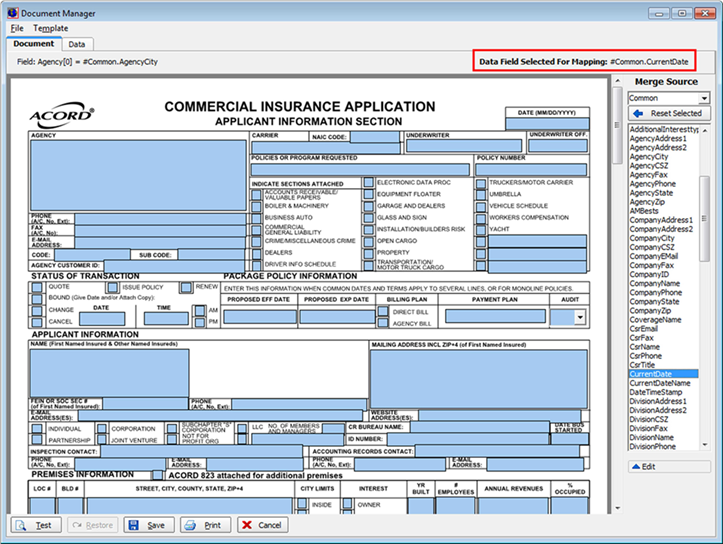The width and height of the screenshot is (723, 544).
Task: Switch to the Data tab
Action: click(76, 44)
